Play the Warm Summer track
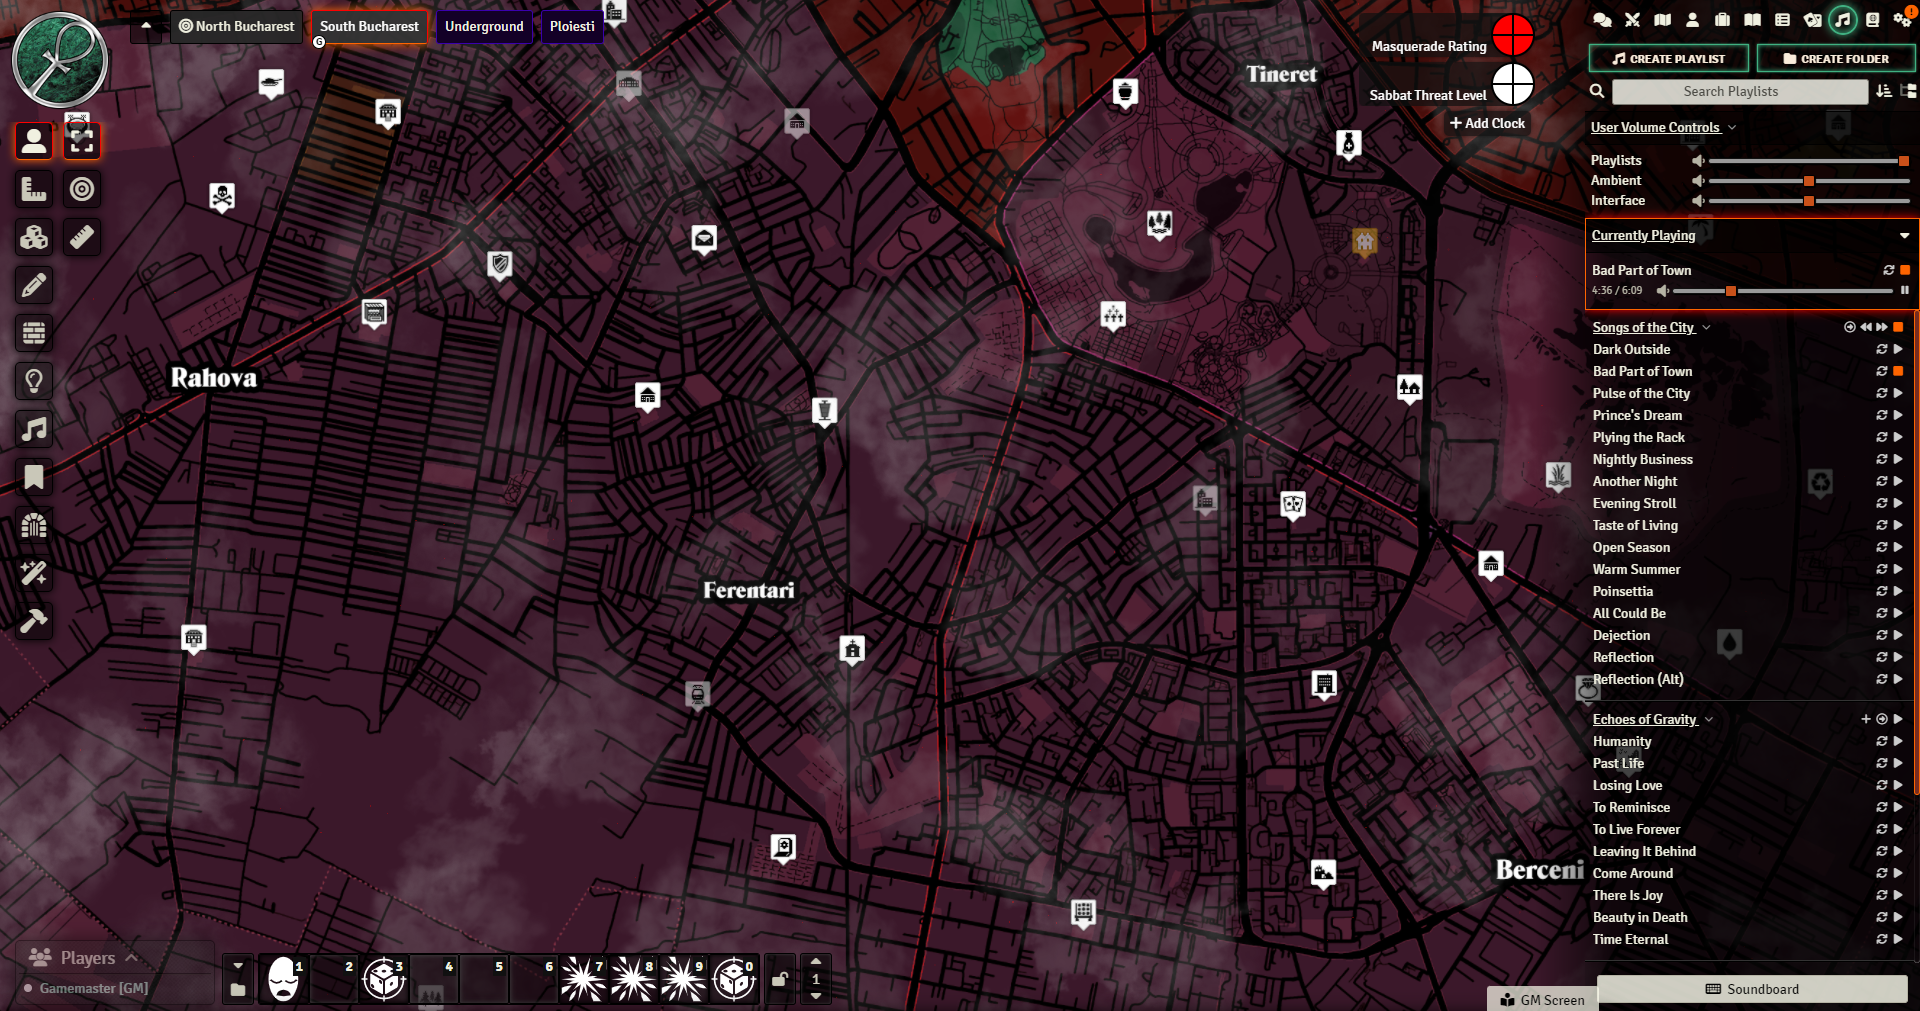 point(1898,569)
